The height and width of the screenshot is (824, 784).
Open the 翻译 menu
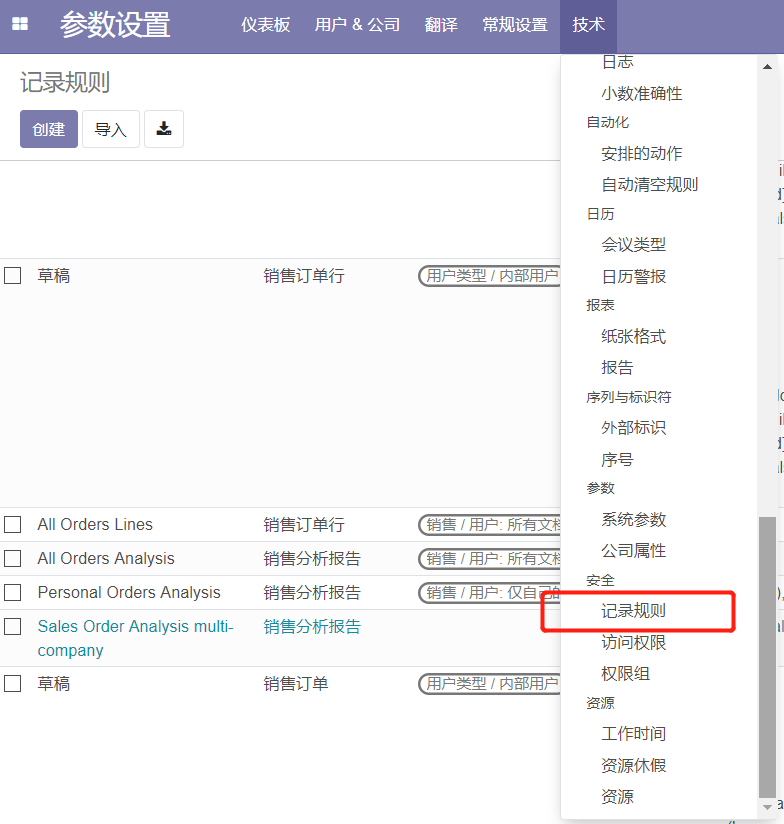click(441, 25)
